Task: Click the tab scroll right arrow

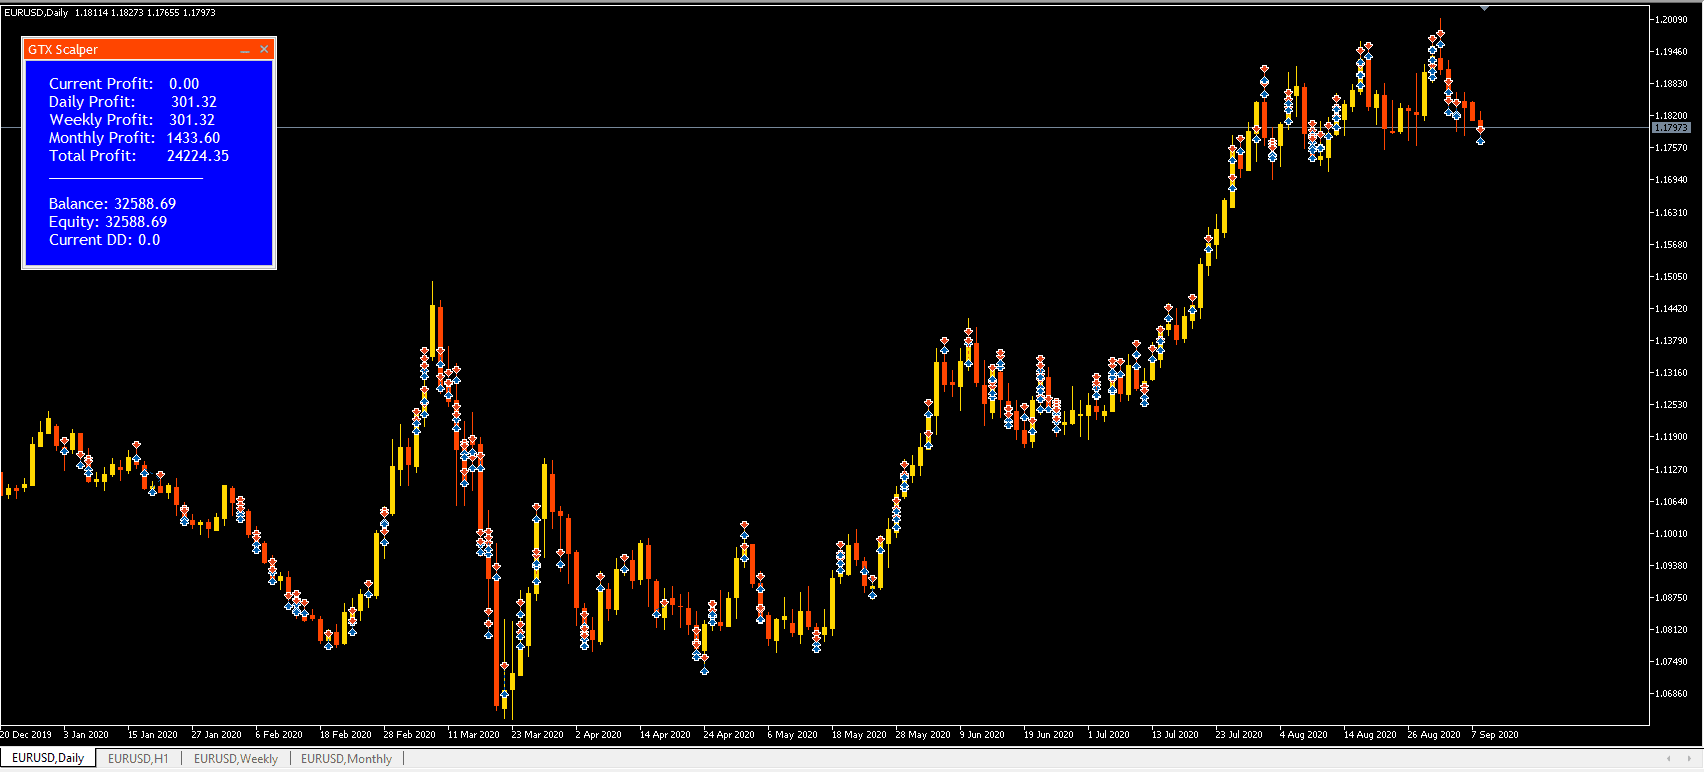Action: 1689,759
